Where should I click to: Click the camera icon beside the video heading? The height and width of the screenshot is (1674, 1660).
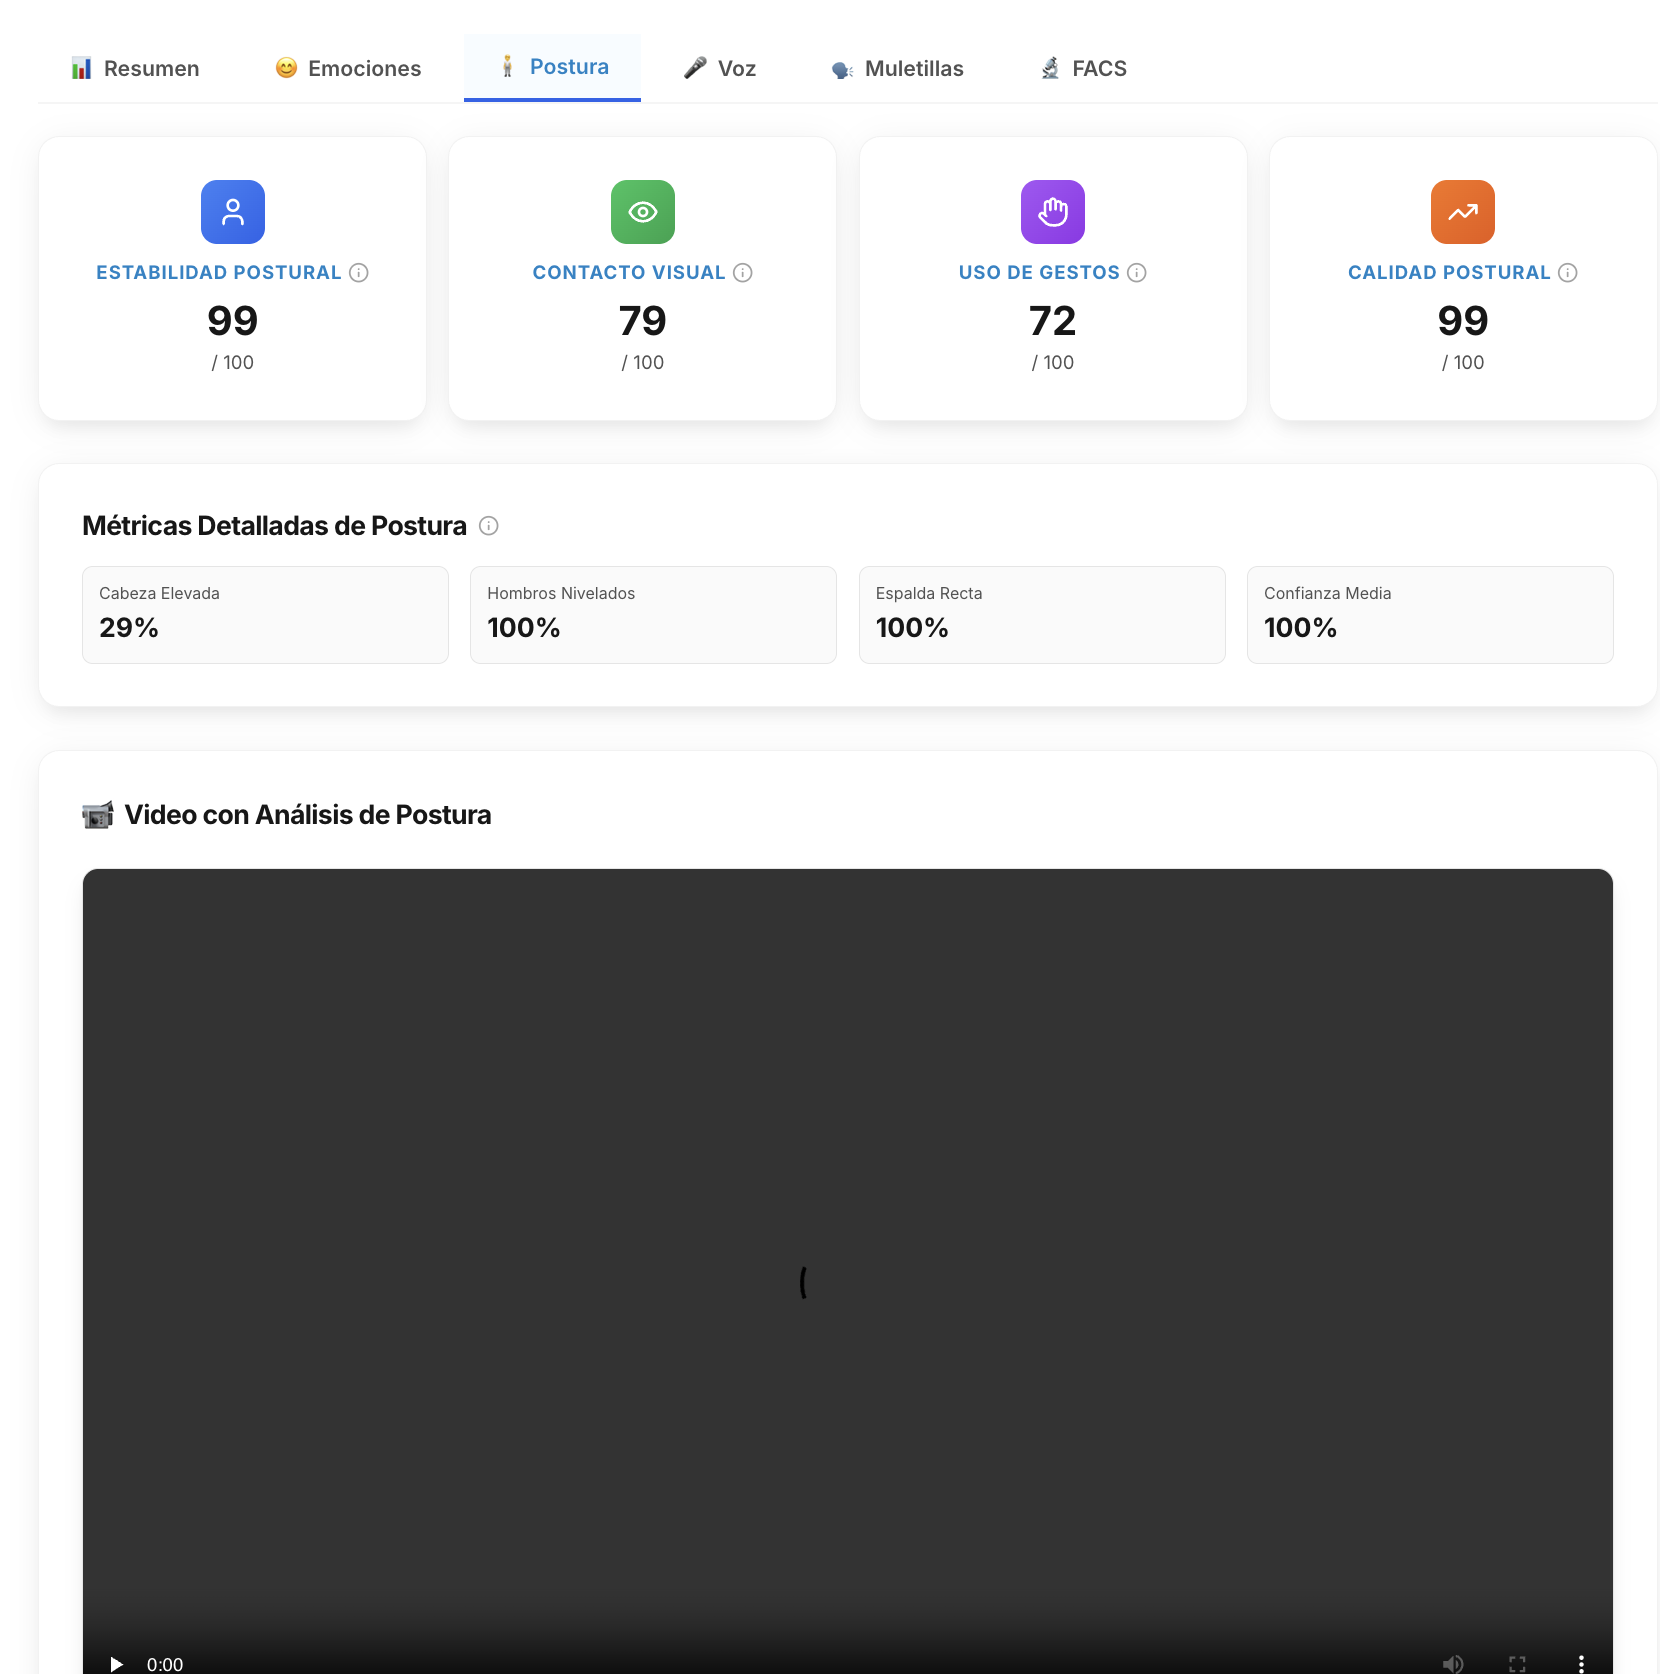(98, 815)
